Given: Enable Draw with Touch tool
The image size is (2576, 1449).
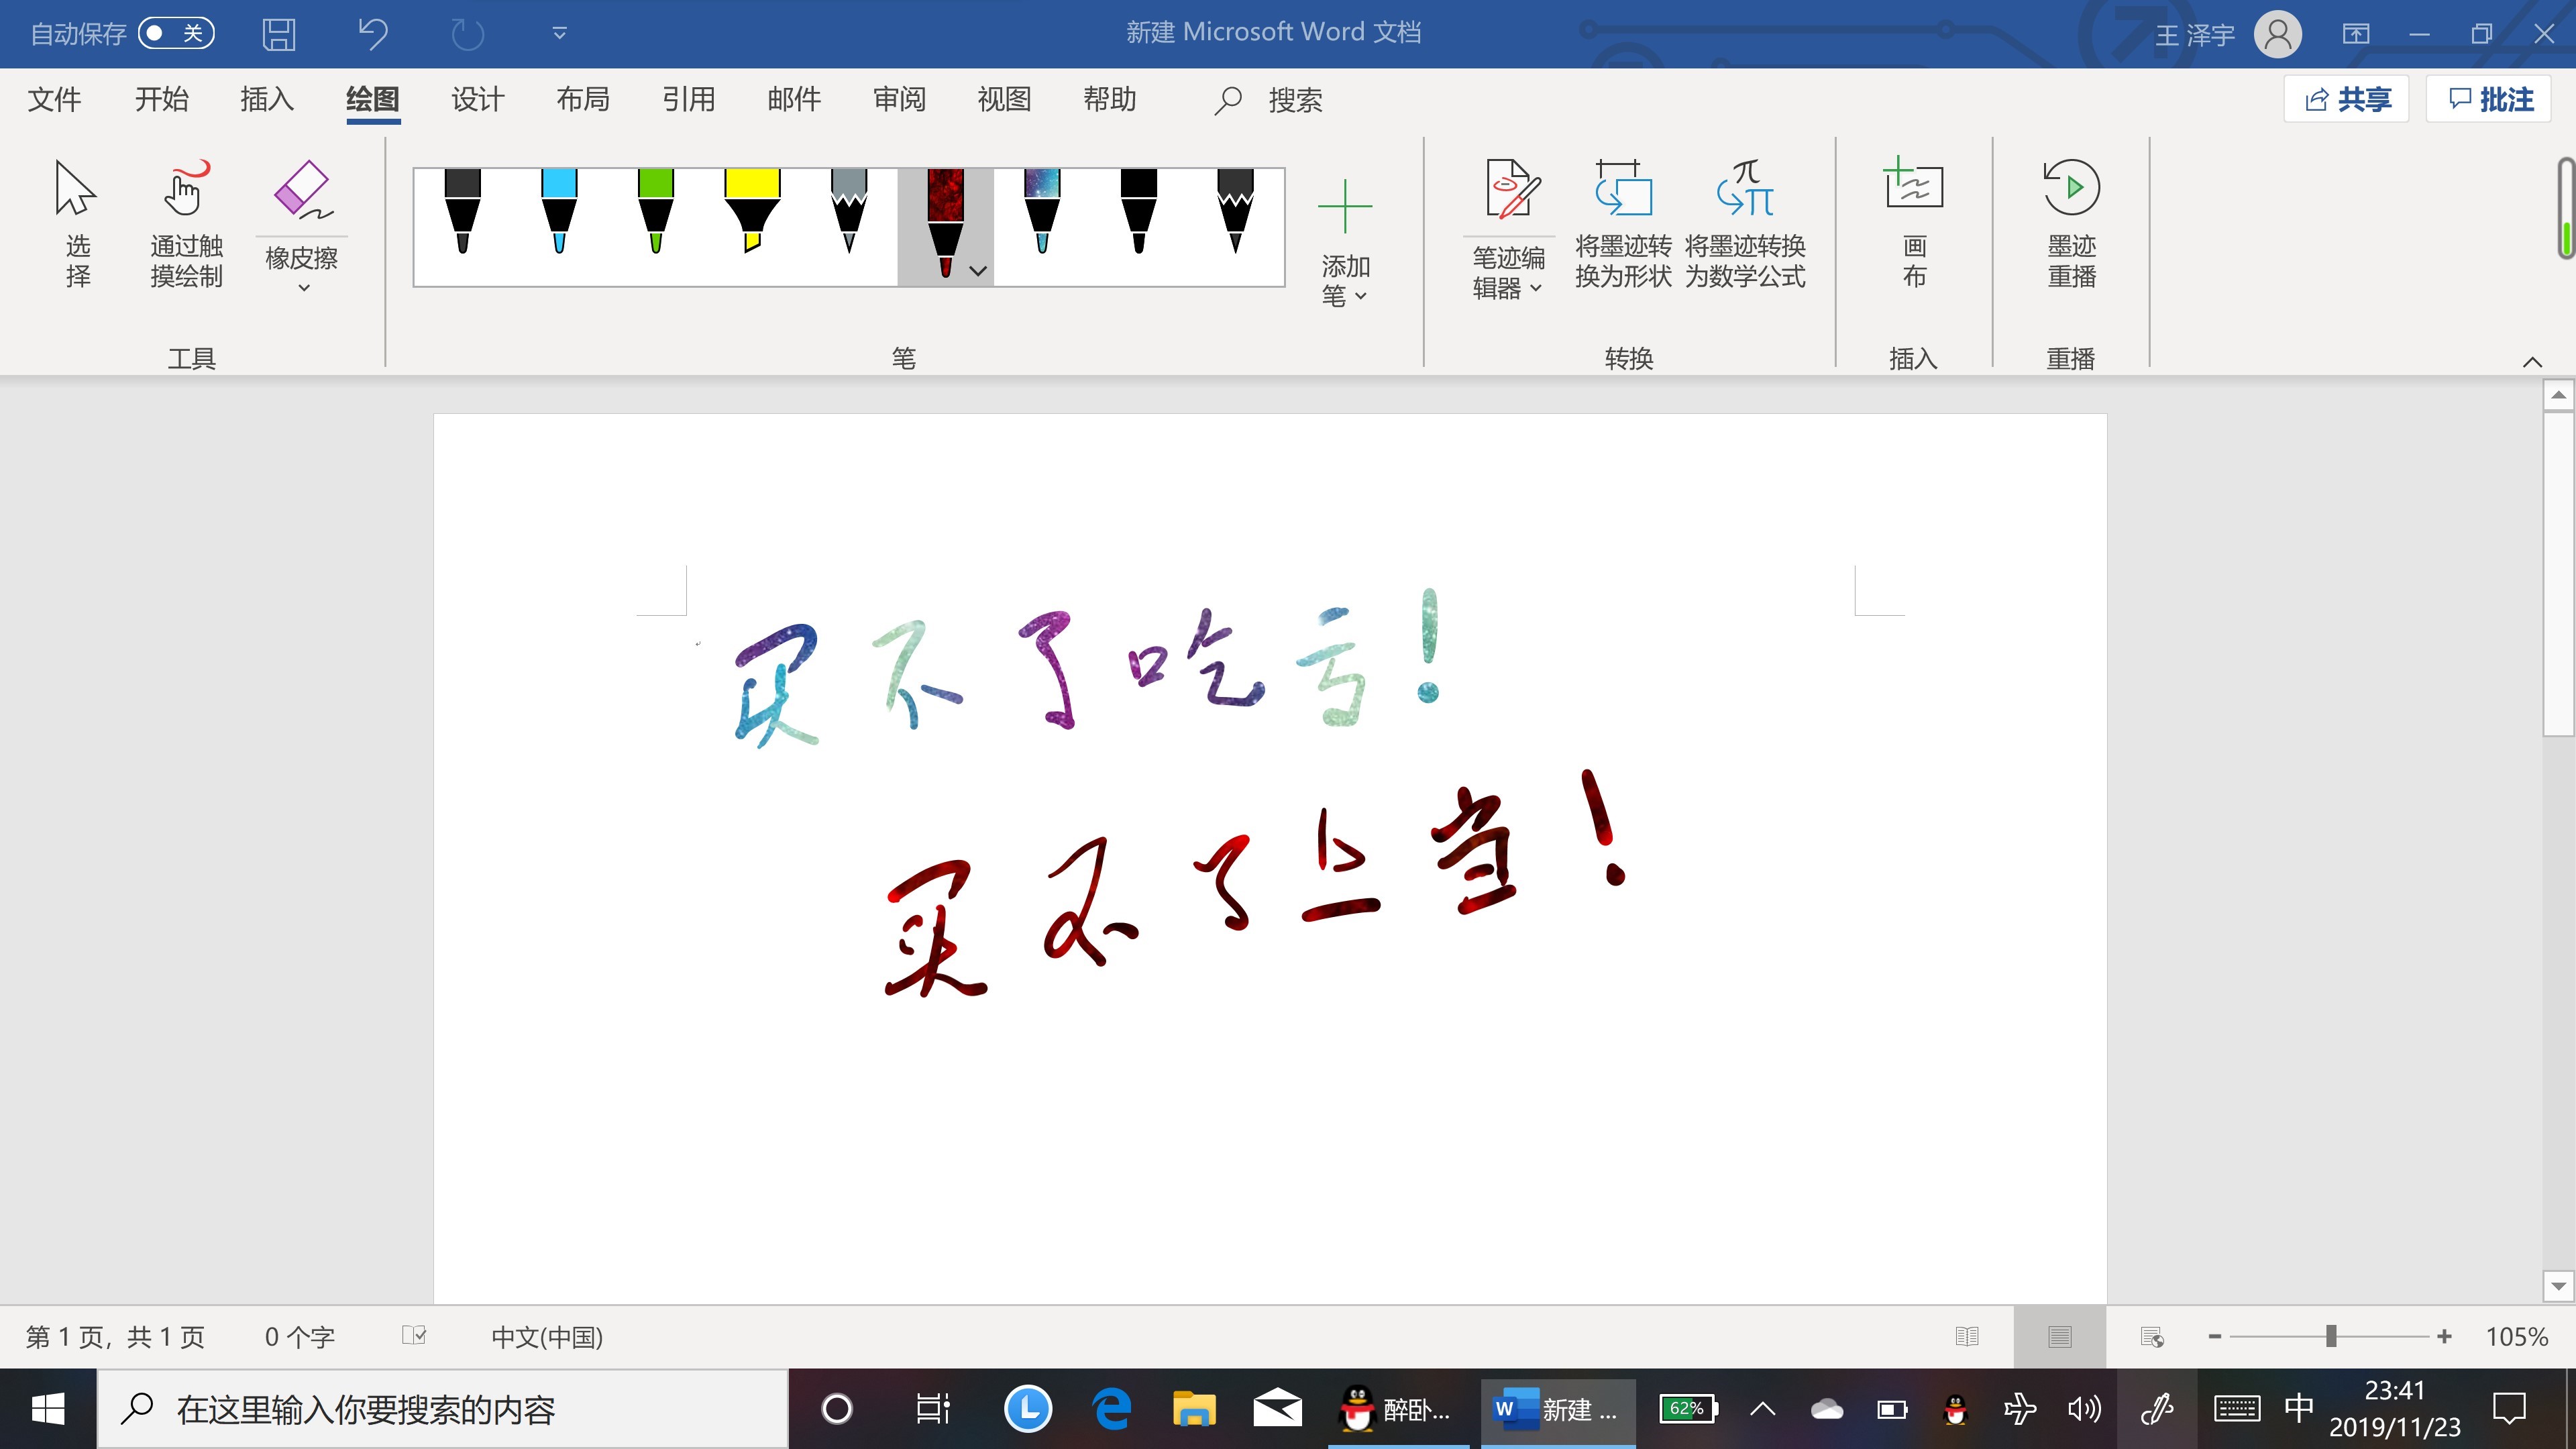Looking at the screenshot, I should click(x=186, y=224).
